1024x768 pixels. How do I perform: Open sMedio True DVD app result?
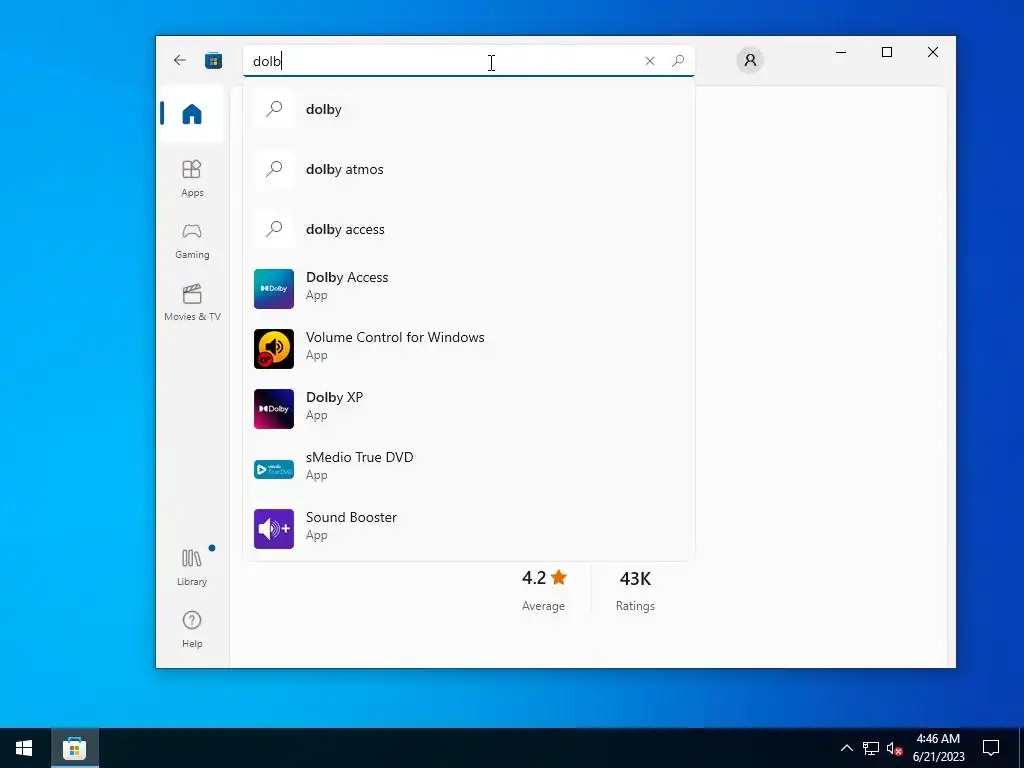click(469, 468)
